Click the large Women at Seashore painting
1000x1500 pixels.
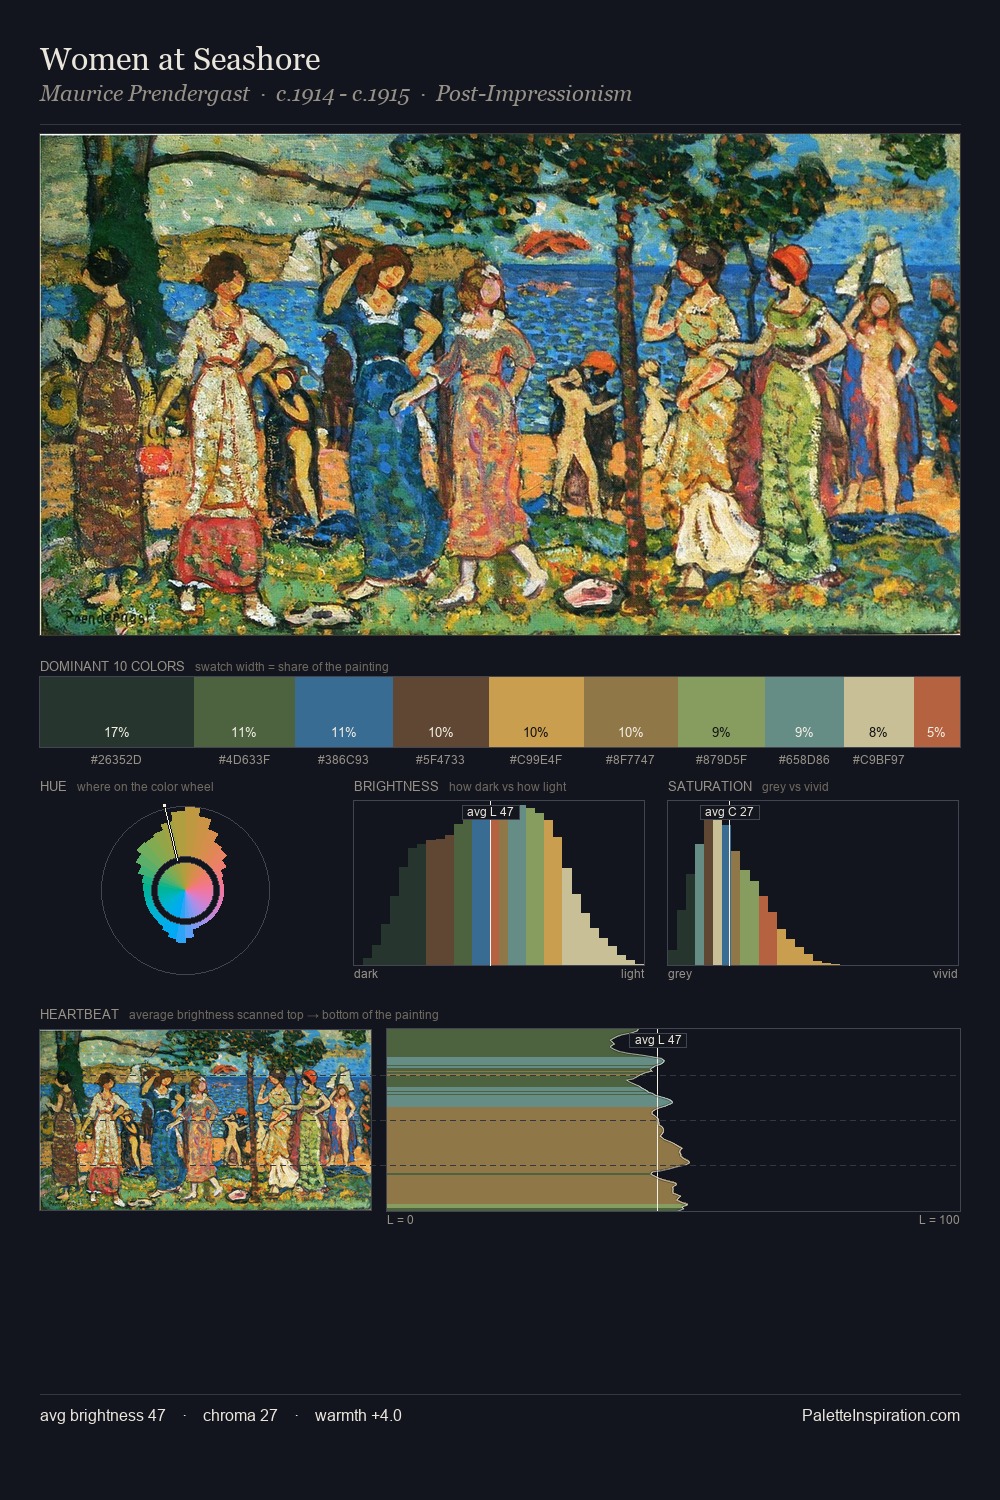click(x=500, y=385)
